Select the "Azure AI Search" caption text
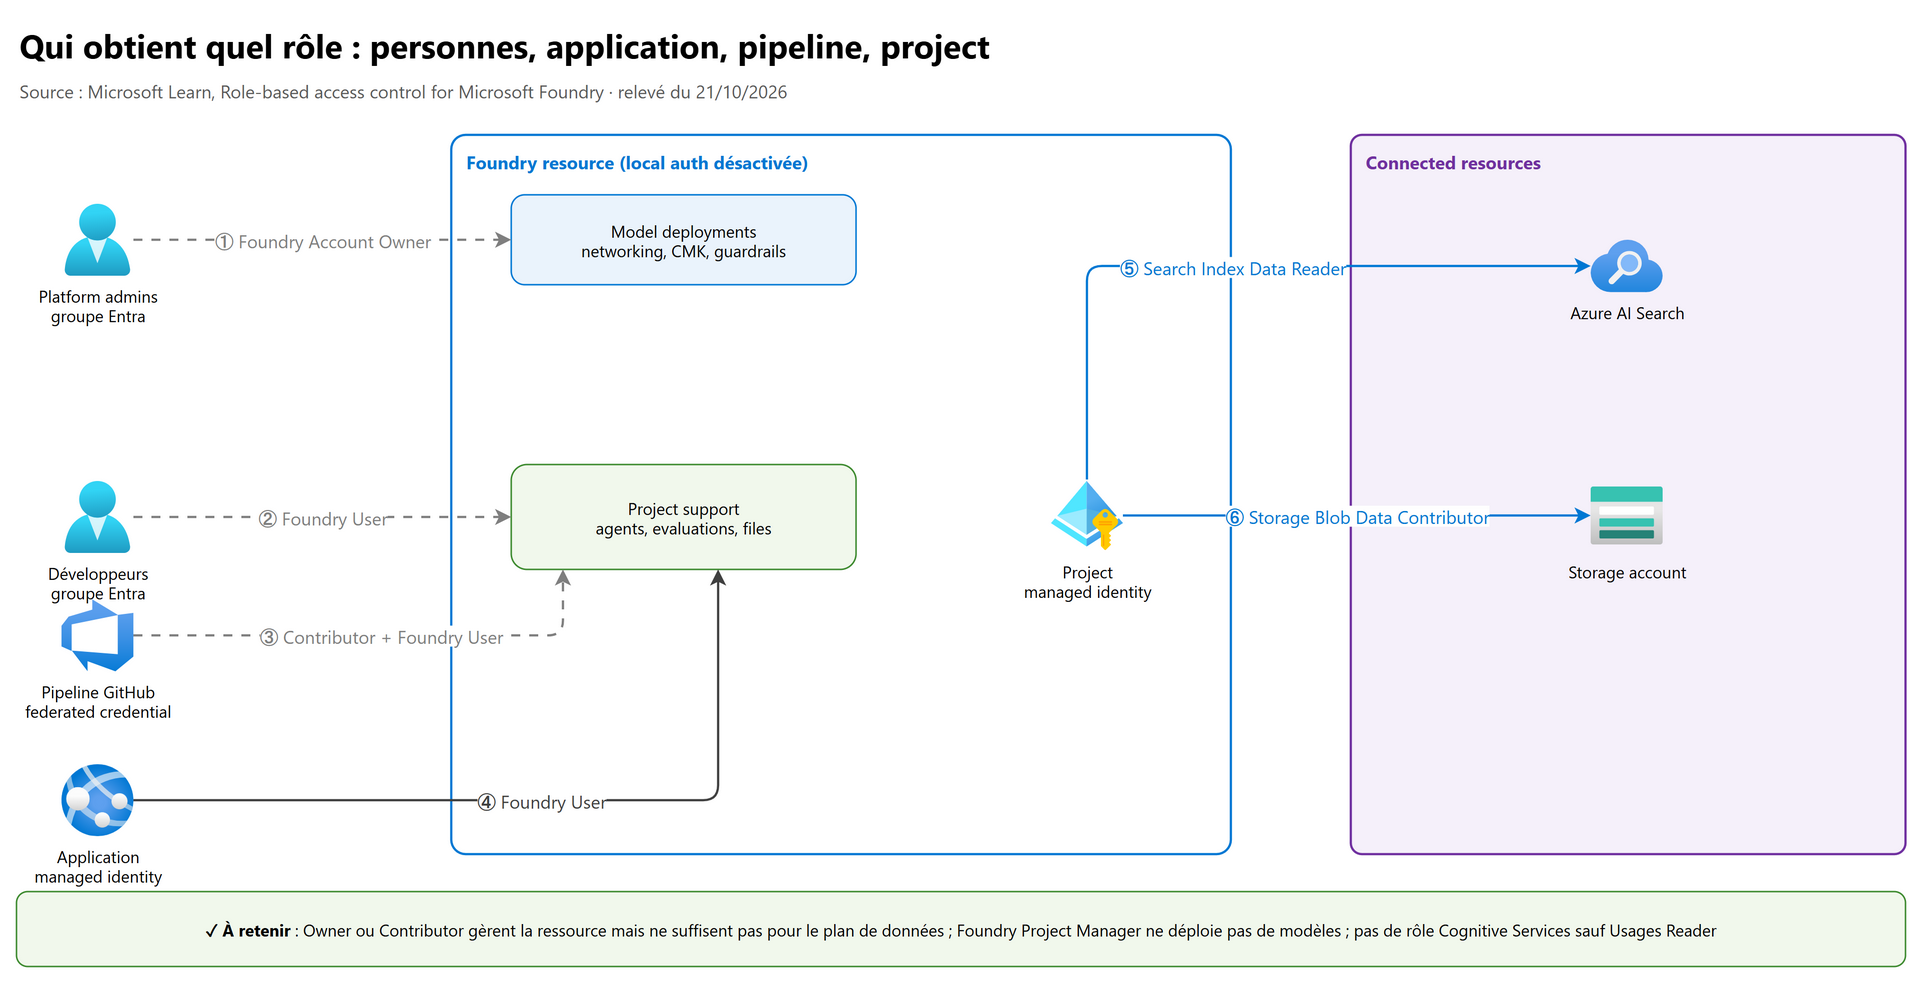Screen dimensions: 1925x986 [1627, 313]
